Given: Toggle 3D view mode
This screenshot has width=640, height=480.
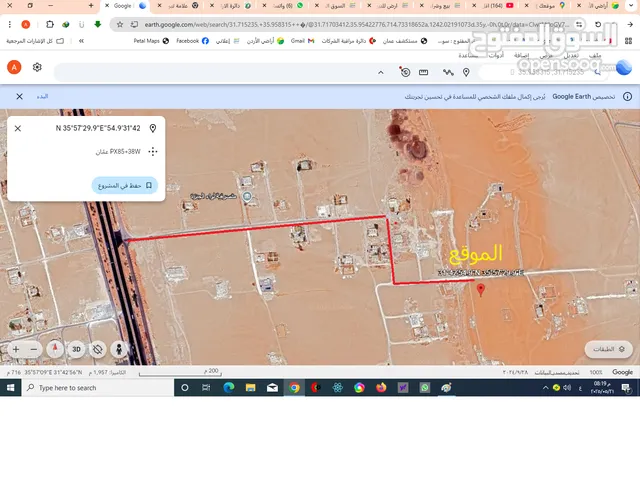Looking at the screenshot, I should (76, 349).
